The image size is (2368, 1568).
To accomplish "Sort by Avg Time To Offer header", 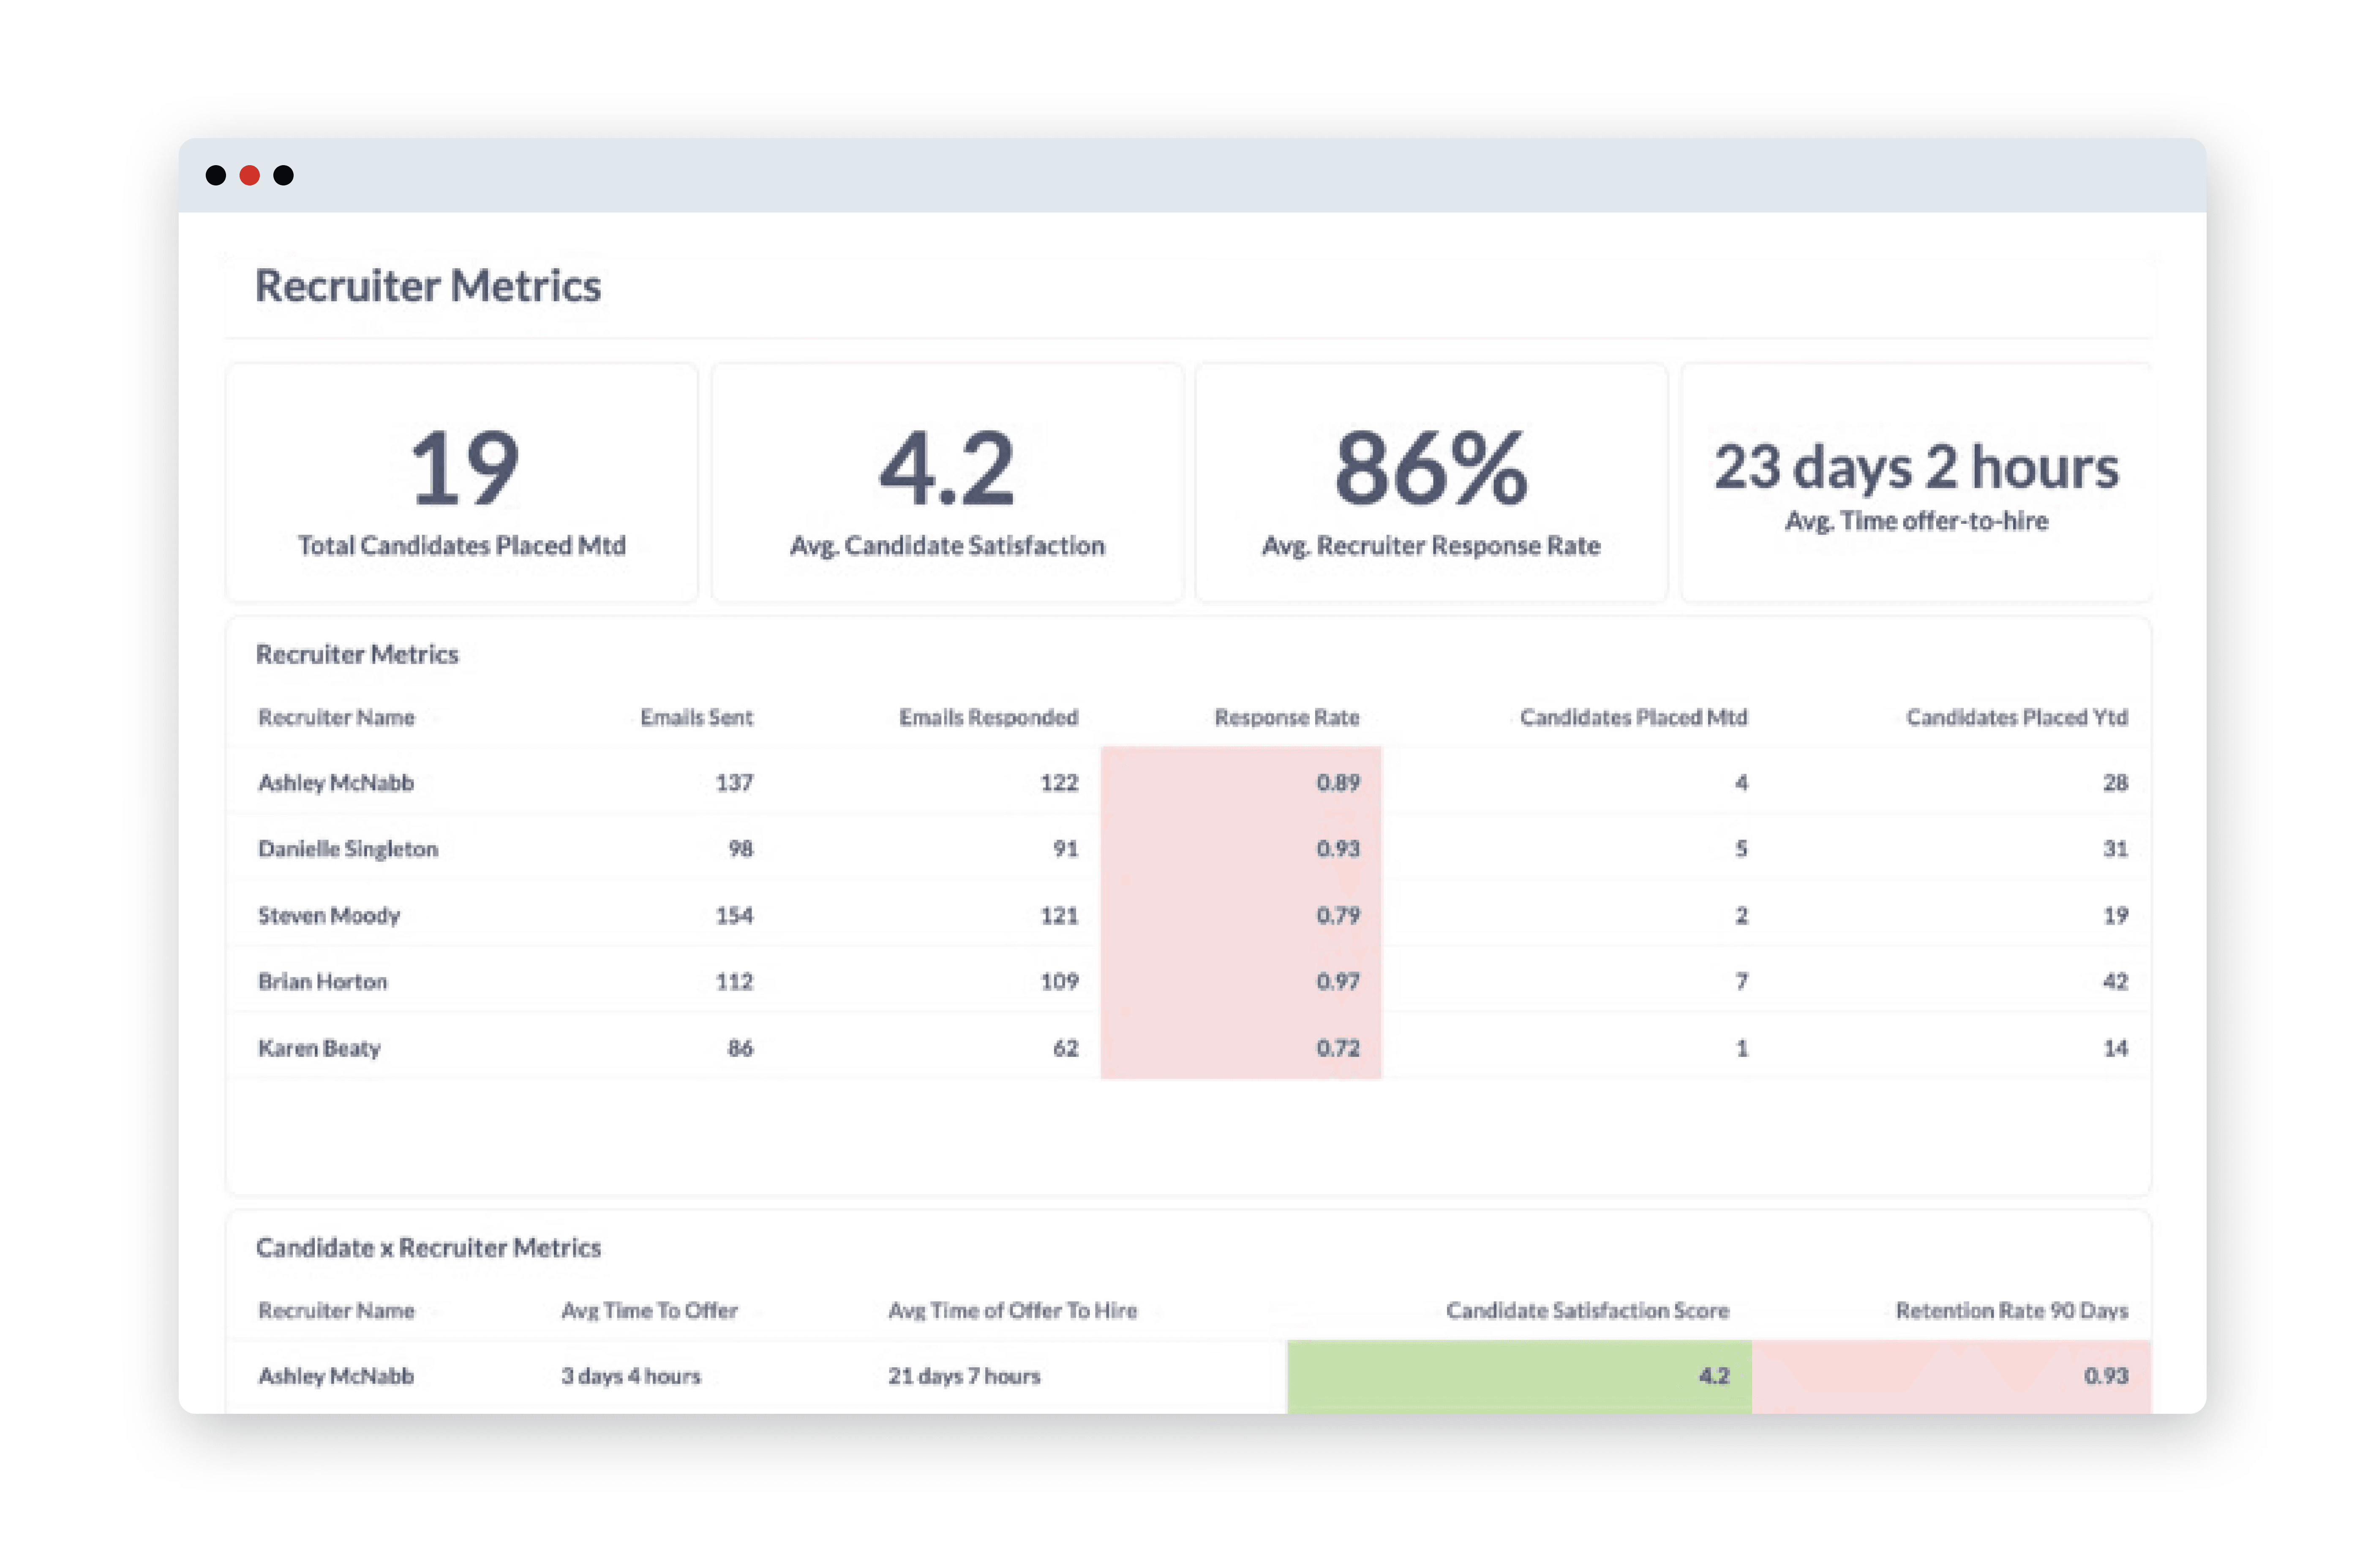I will click(x=649, y=1310).
